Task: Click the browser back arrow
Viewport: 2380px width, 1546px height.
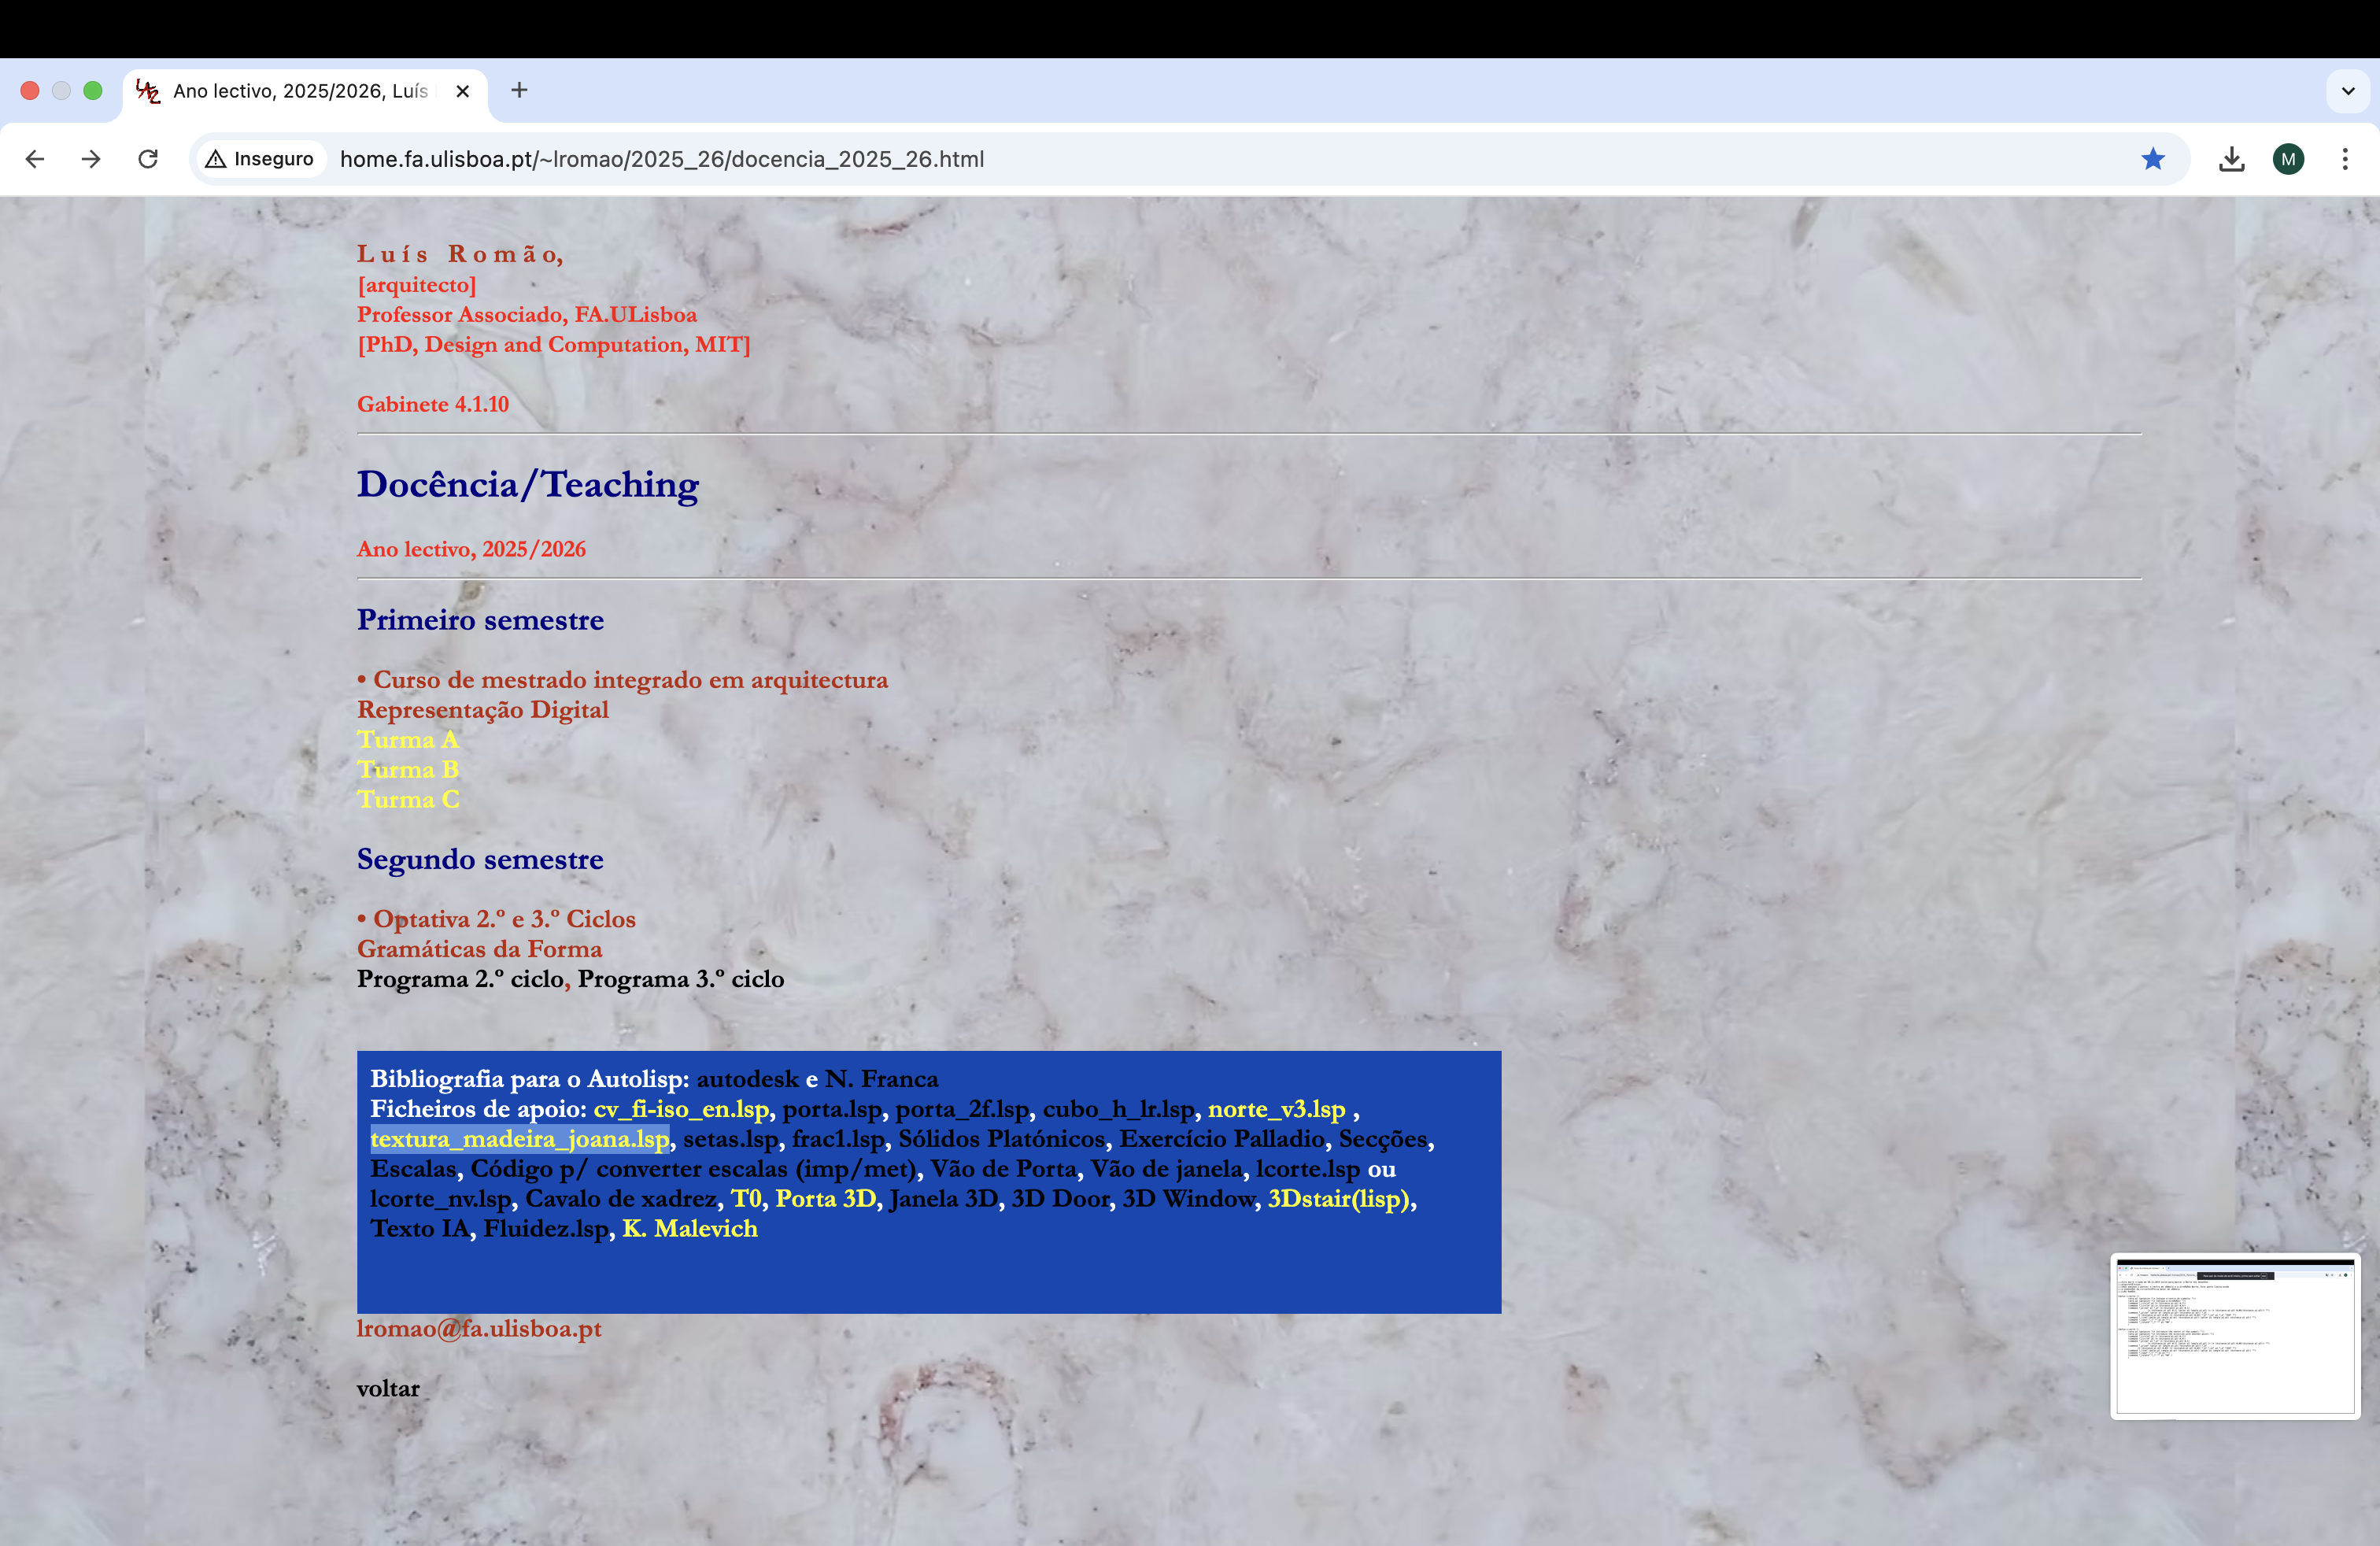Action: coord(35,159)
